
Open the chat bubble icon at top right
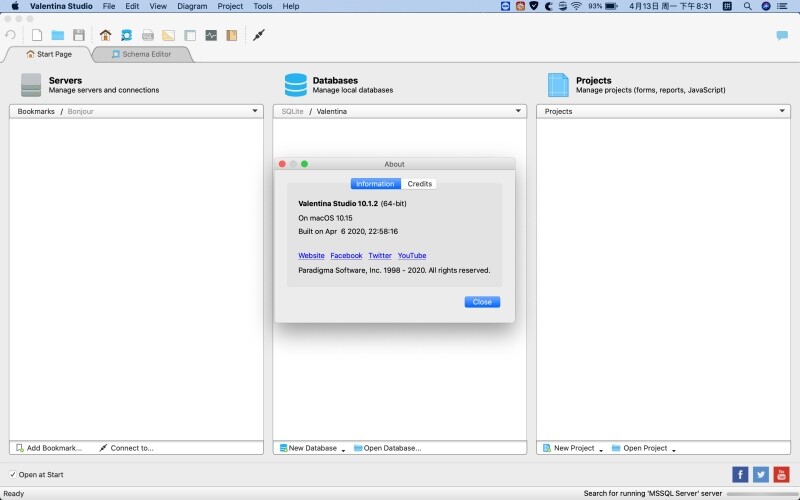(x=782, y=35)
